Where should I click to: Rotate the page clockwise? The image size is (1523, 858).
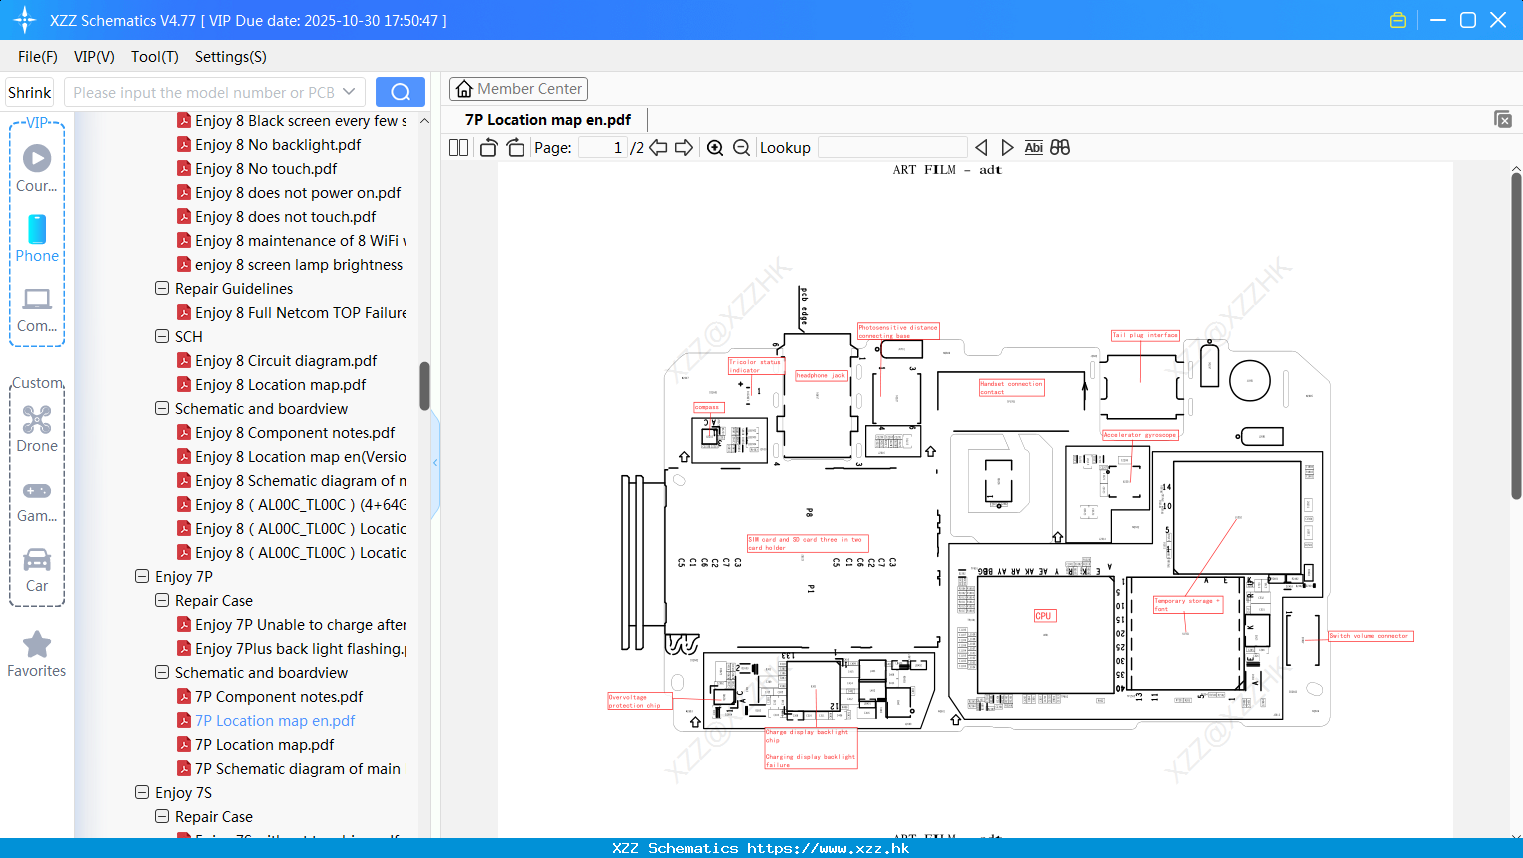tap(515, 147)
